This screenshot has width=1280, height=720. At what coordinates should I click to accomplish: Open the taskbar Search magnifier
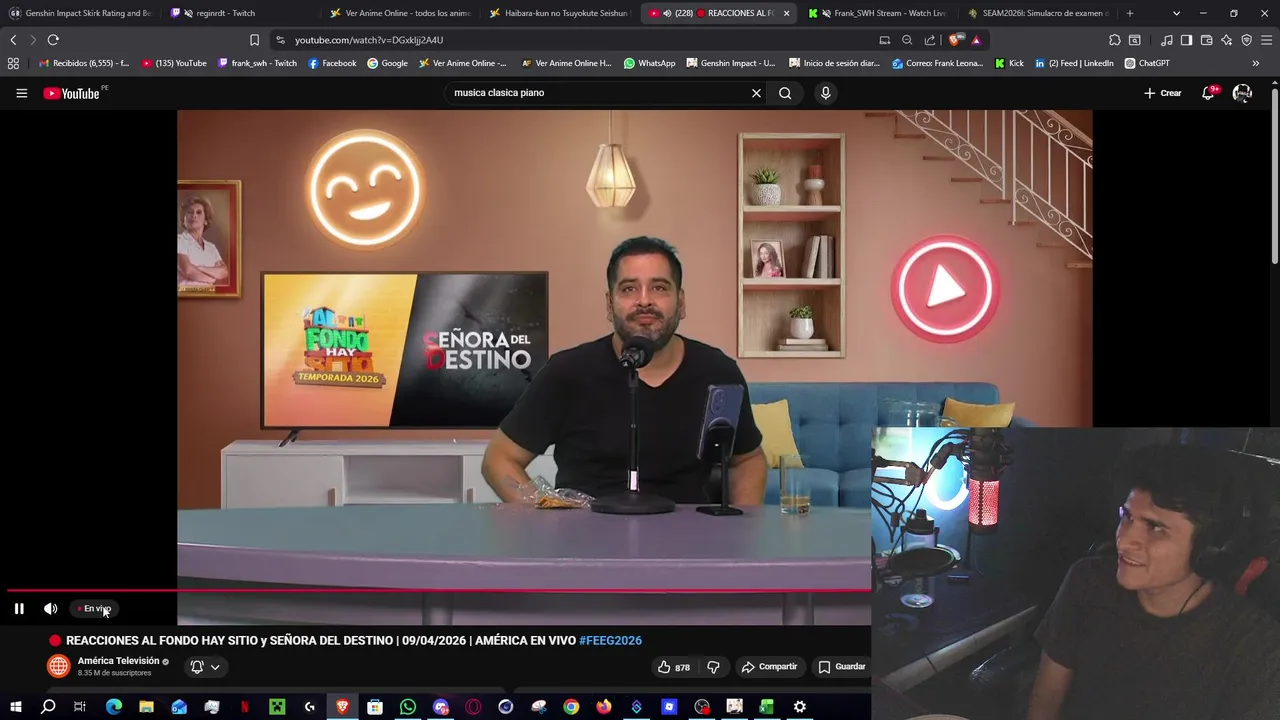pos(48,707)
